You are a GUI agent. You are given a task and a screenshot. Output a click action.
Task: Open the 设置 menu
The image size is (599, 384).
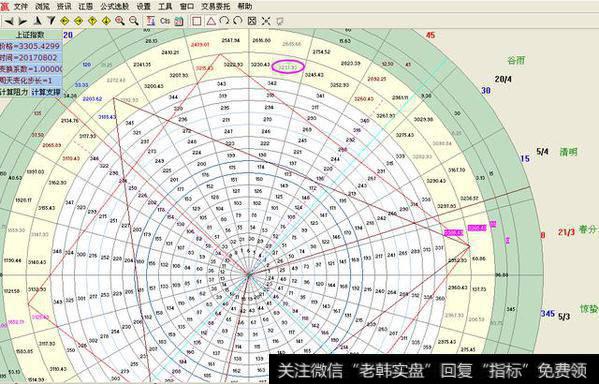144,6
